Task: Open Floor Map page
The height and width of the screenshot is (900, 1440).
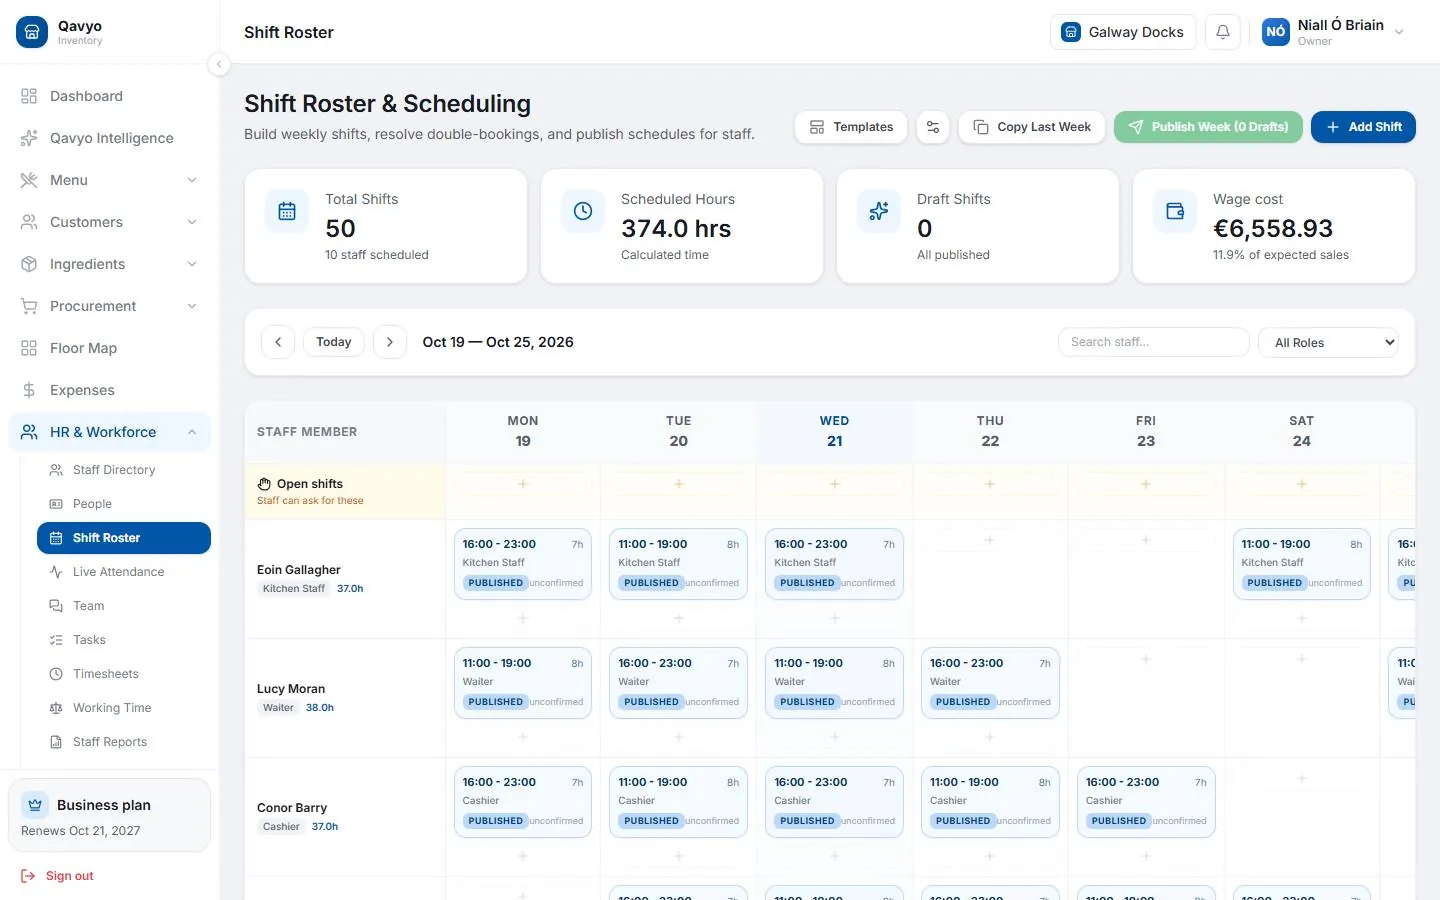Action: (109, 348)
